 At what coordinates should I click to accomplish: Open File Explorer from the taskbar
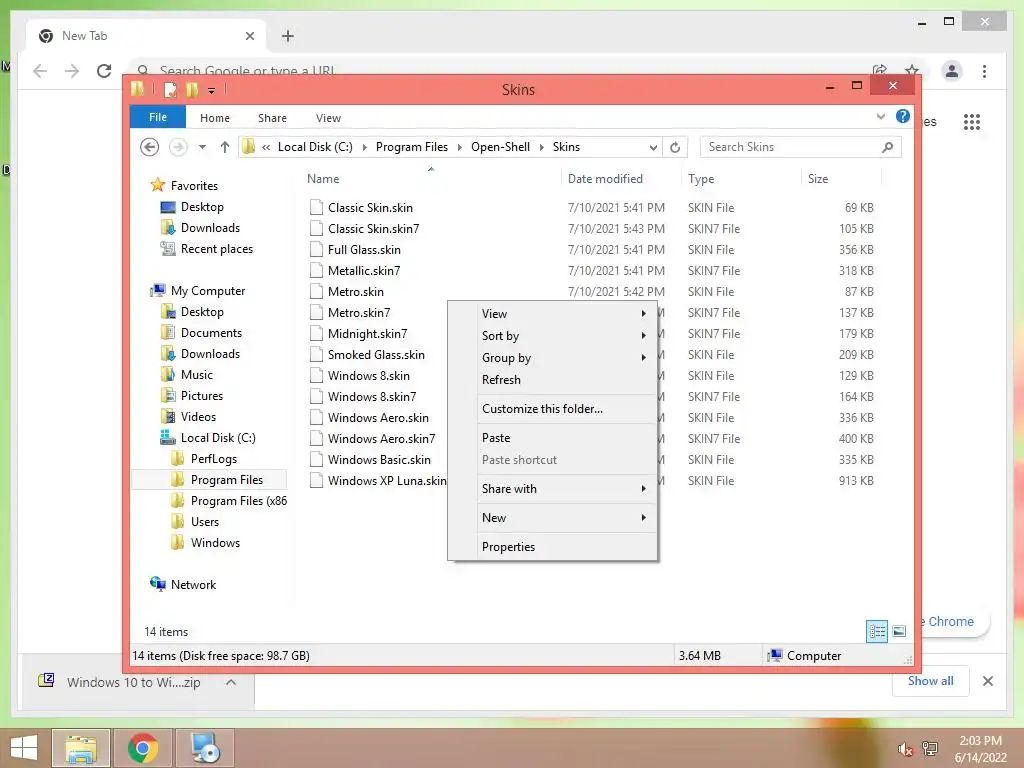(81, 748)
